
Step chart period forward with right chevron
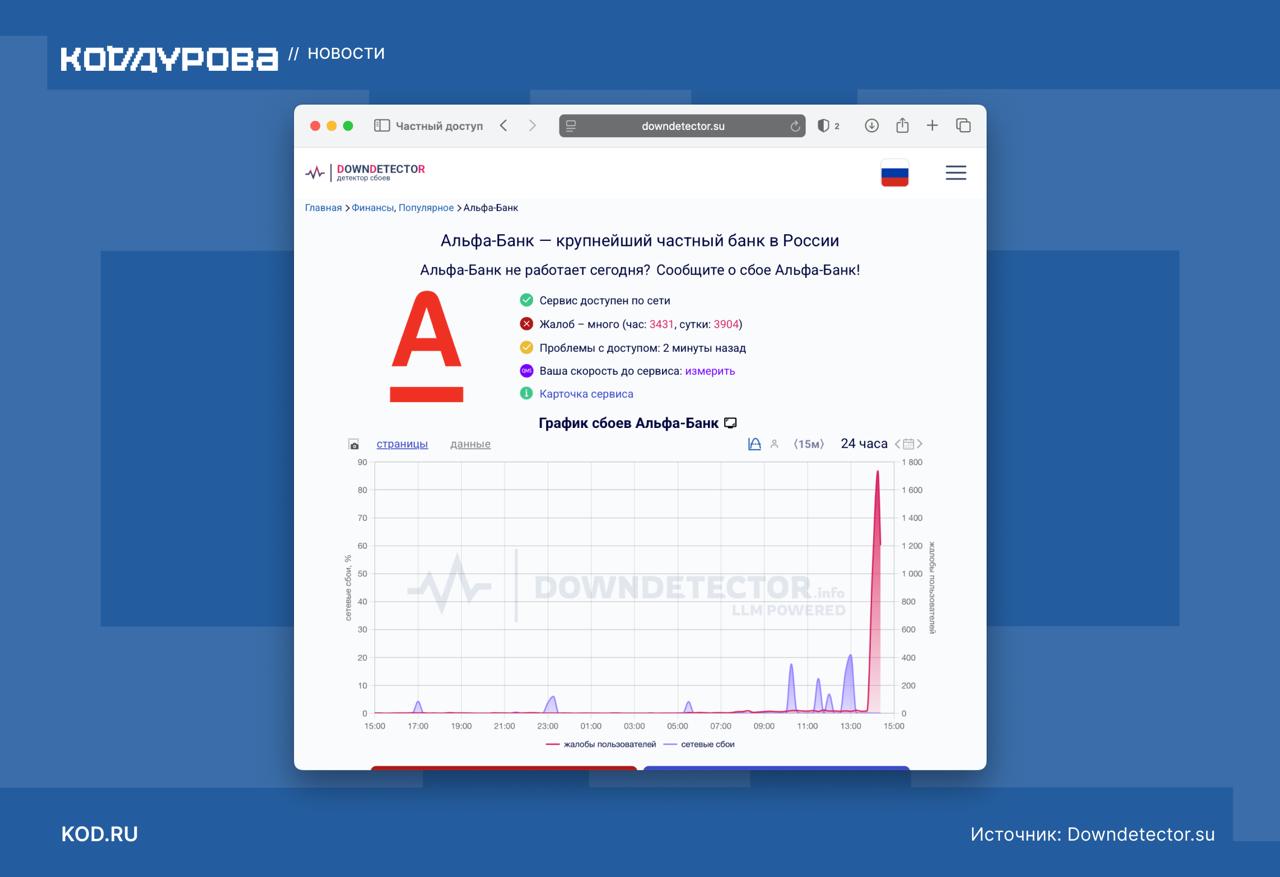(x=920, y=444)
